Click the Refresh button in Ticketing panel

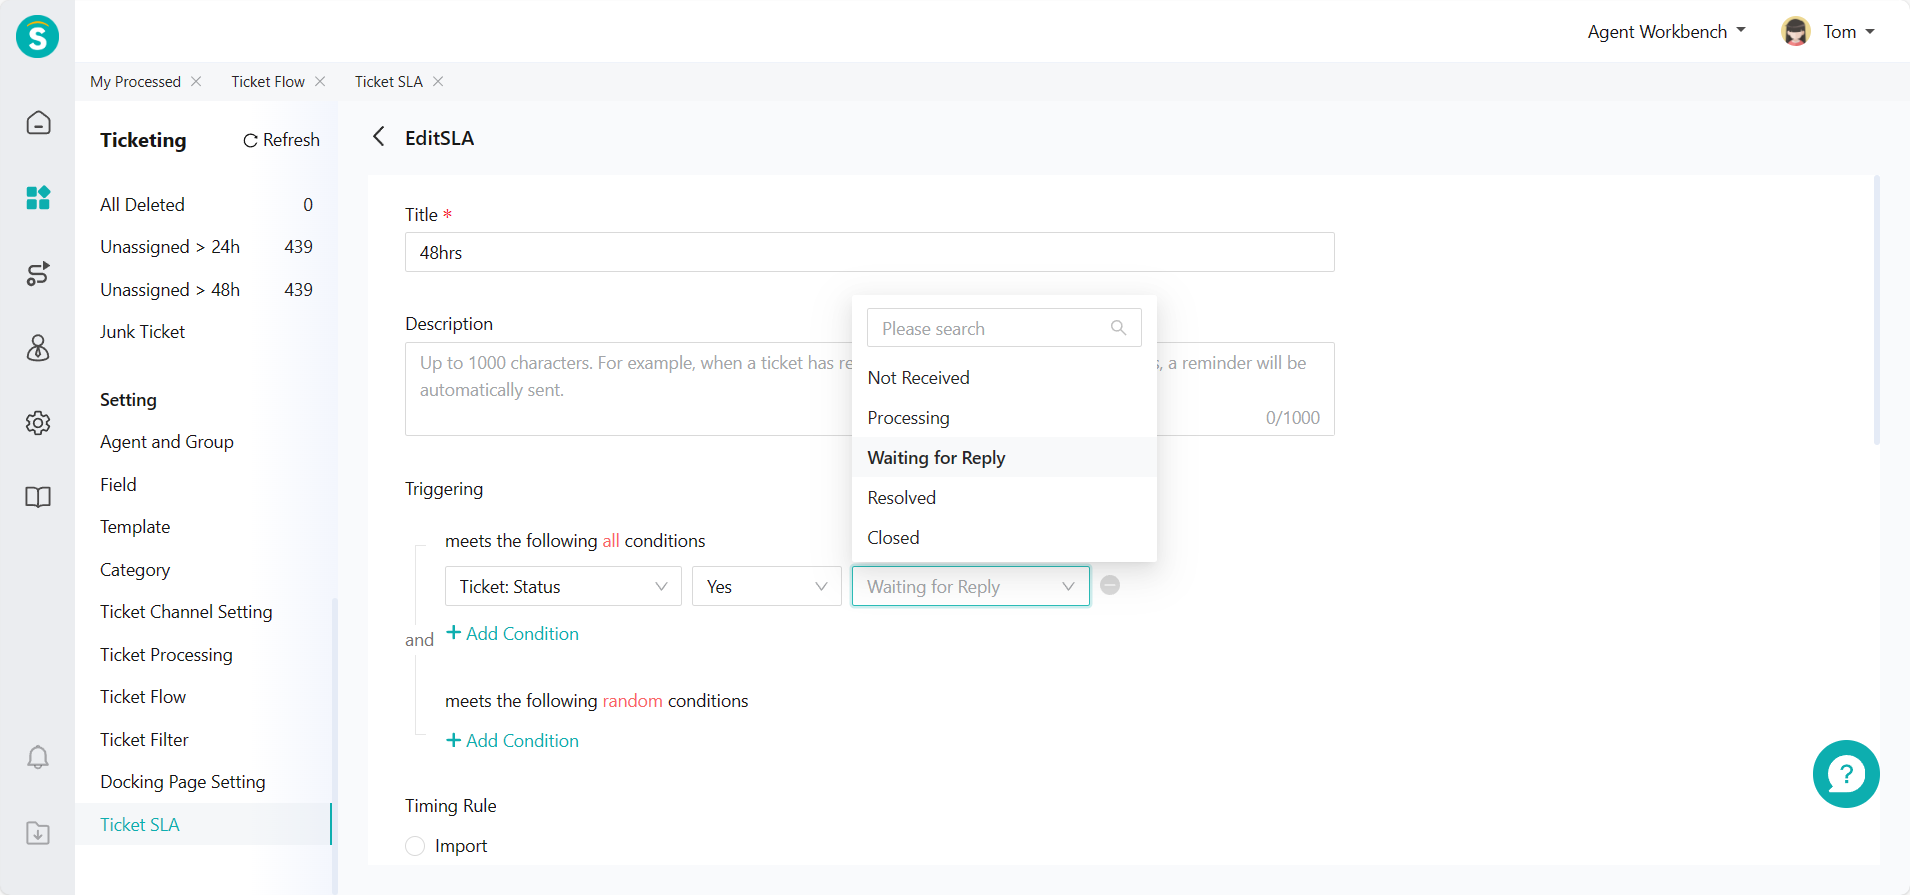[281, 140]
